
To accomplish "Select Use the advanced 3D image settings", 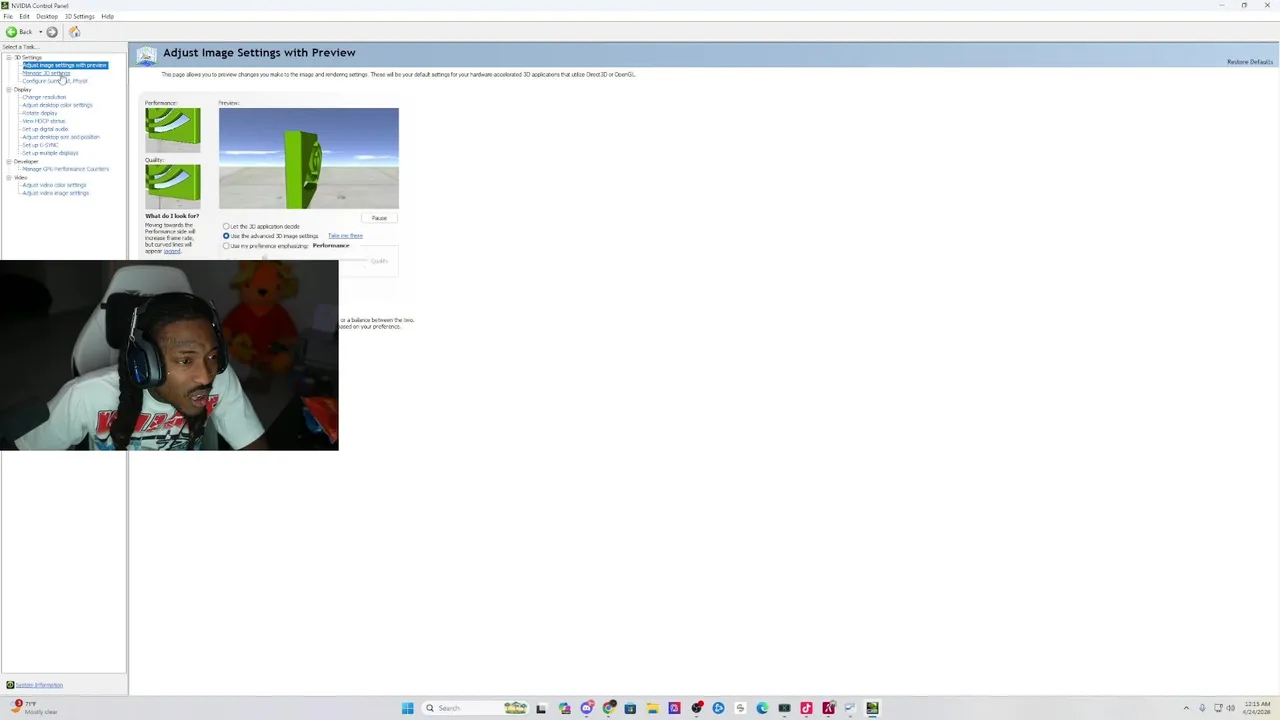I will click(x=226, y=236).
